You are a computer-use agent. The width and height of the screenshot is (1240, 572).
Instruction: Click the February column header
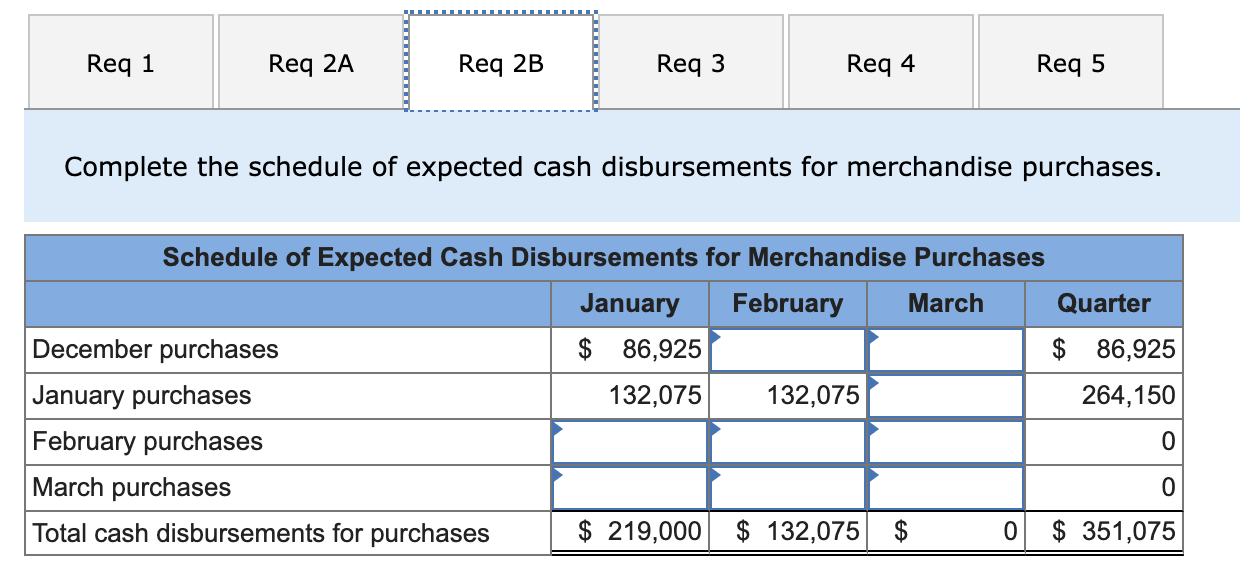tap(788, 303)
